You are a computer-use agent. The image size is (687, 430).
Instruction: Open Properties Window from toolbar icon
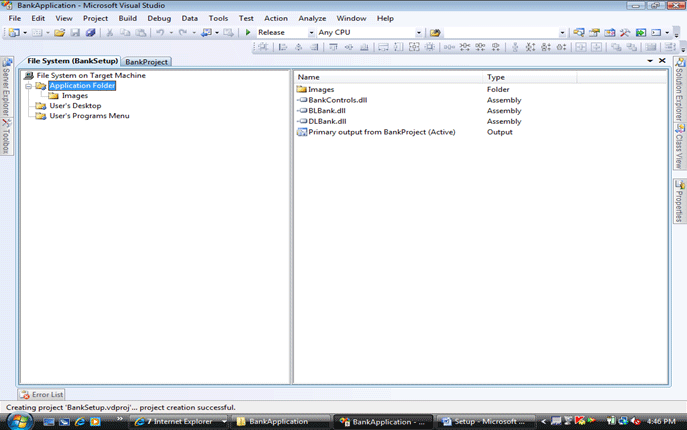[594, 32]
